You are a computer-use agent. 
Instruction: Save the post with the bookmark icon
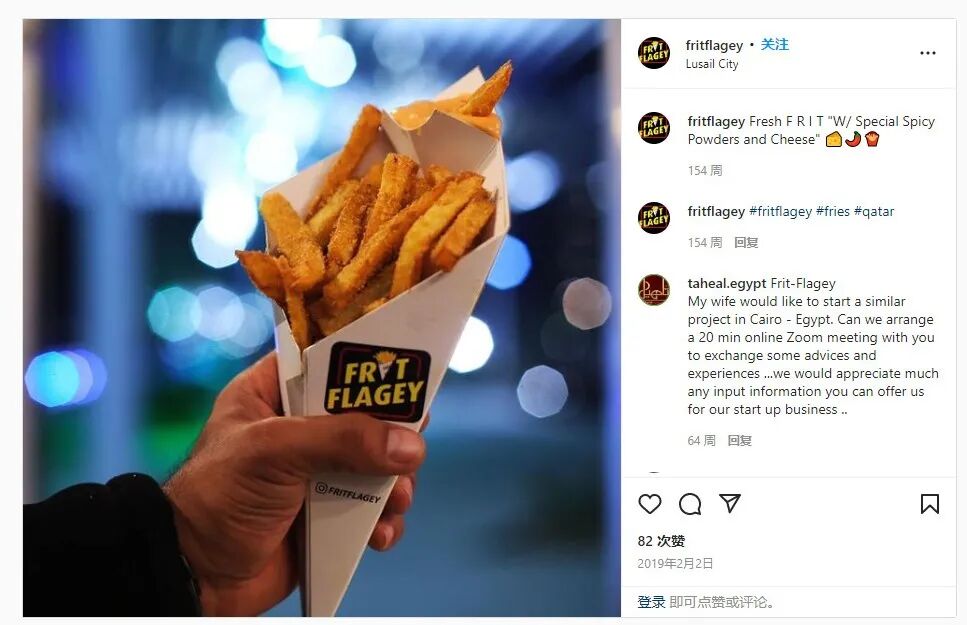(x=929, y=503)
